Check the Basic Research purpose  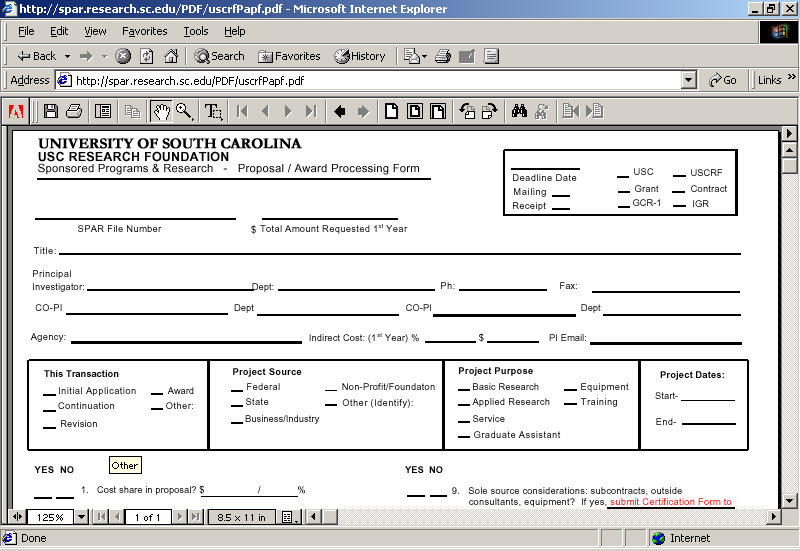point(464,390)
